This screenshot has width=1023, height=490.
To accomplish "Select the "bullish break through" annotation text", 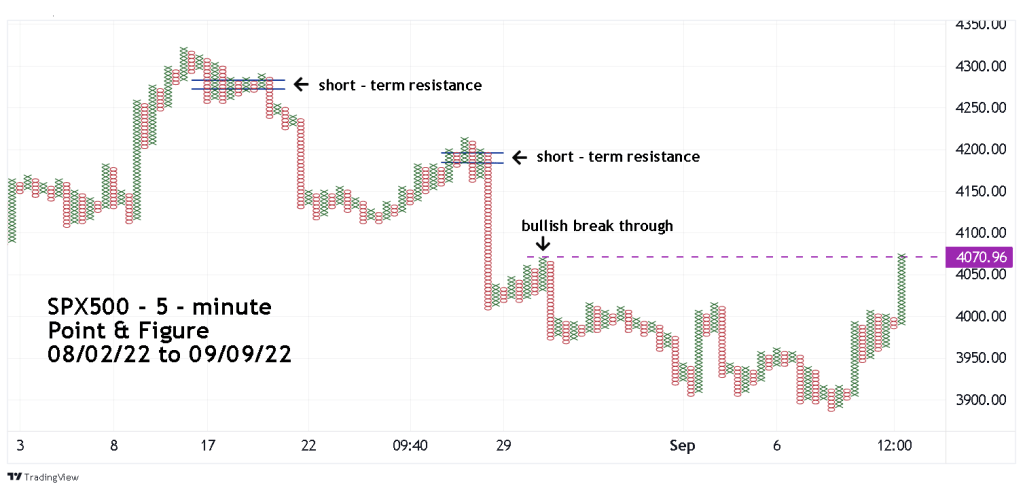I will point(597,226).
